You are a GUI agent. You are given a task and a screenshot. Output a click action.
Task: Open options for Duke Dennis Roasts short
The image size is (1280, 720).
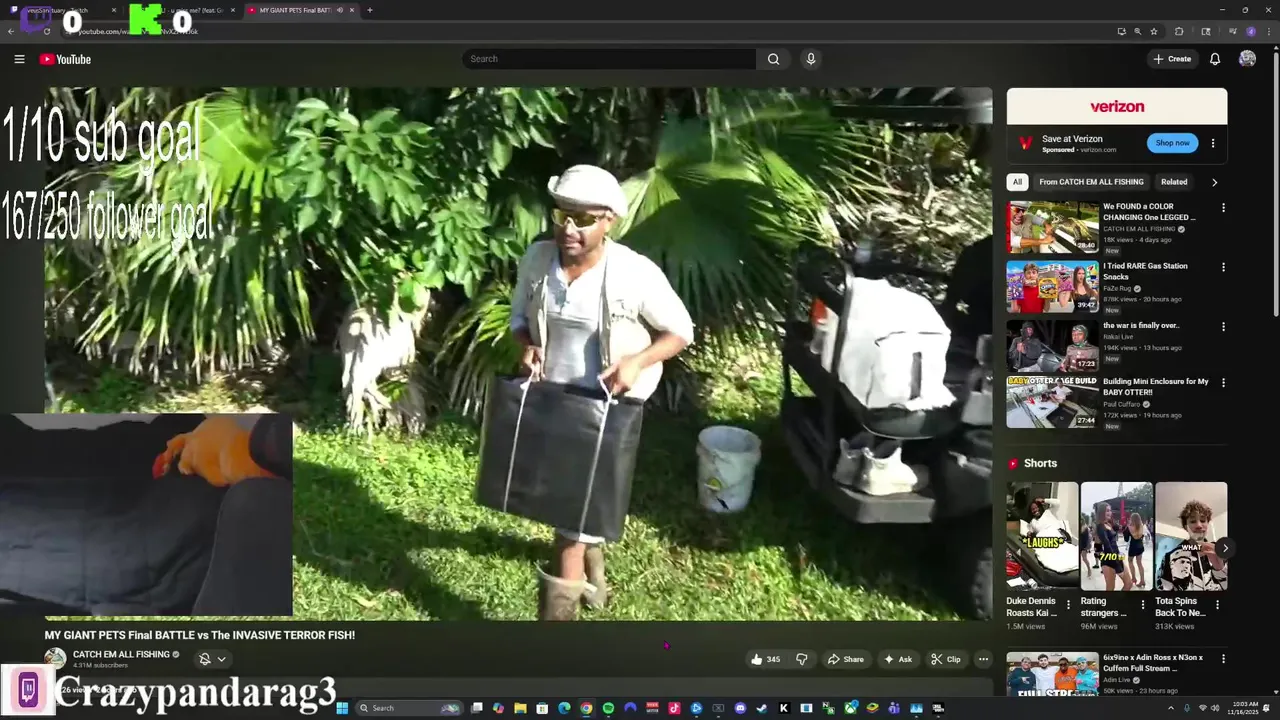(1069, 605)
